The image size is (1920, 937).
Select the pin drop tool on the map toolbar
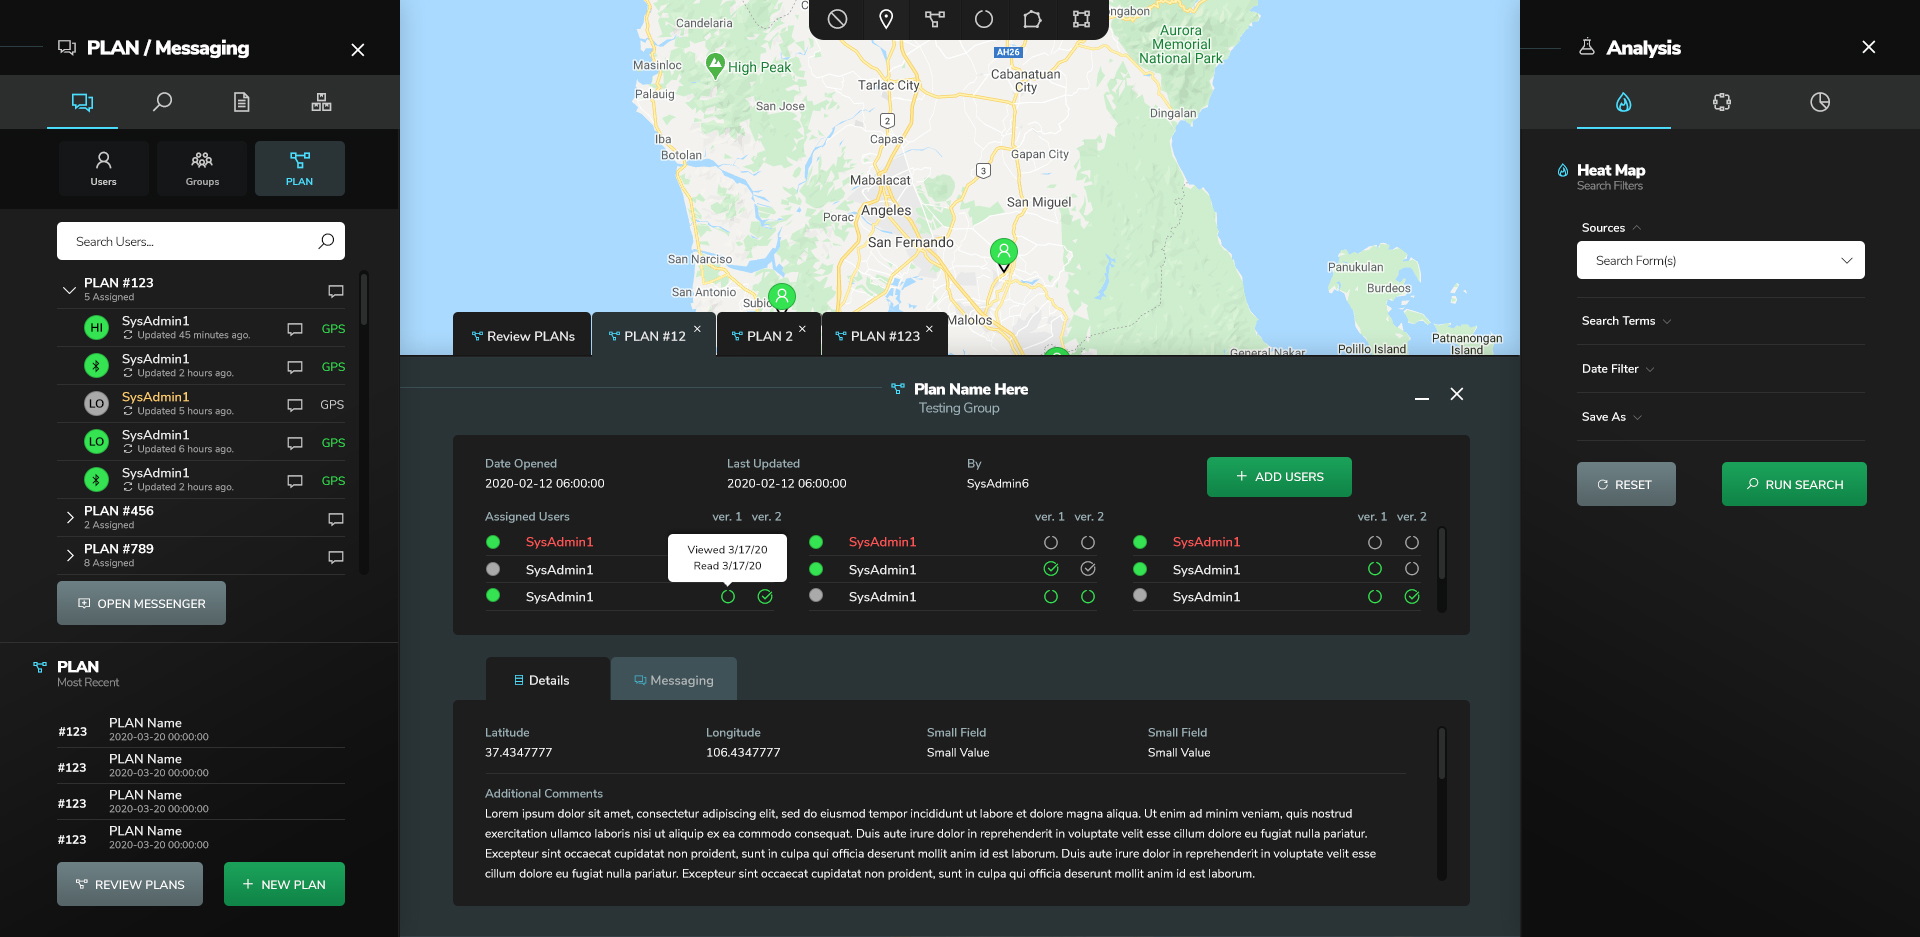(885, 19)
